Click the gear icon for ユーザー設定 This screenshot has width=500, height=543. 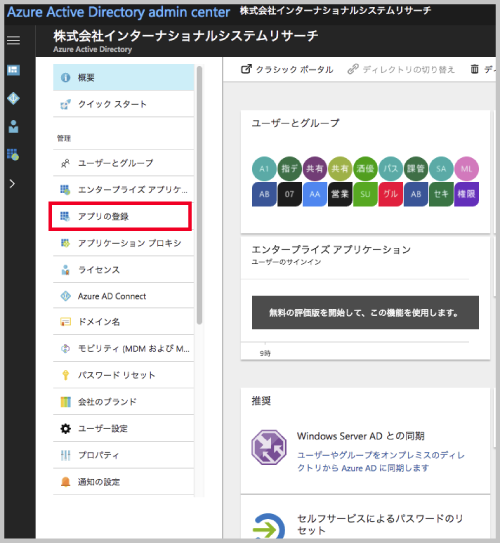[x=65, y=429]
